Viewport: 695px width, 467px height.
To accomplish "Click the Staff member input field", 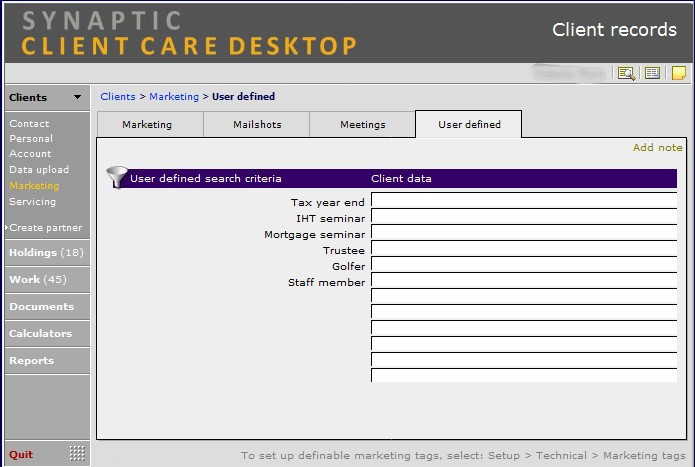I will [524, 280].
